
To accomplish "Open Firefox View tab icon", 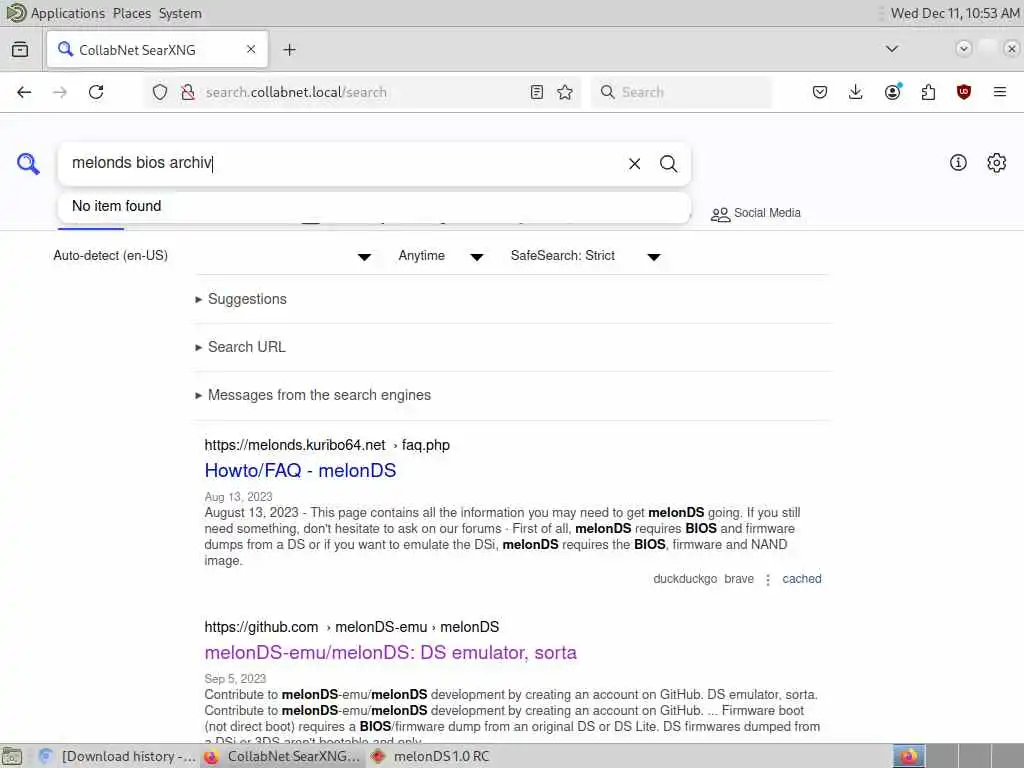I will click(x=20, y=50).
